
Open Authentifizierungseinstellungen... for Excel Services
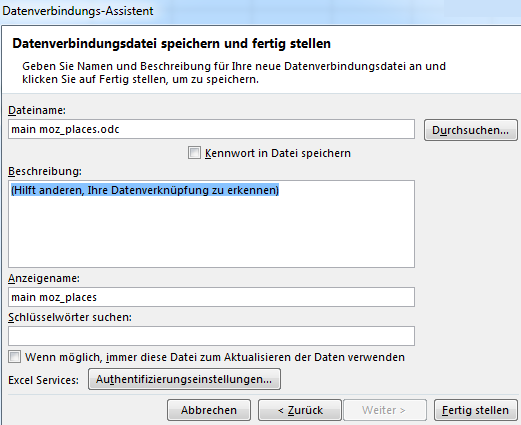(x=184, y=379)
